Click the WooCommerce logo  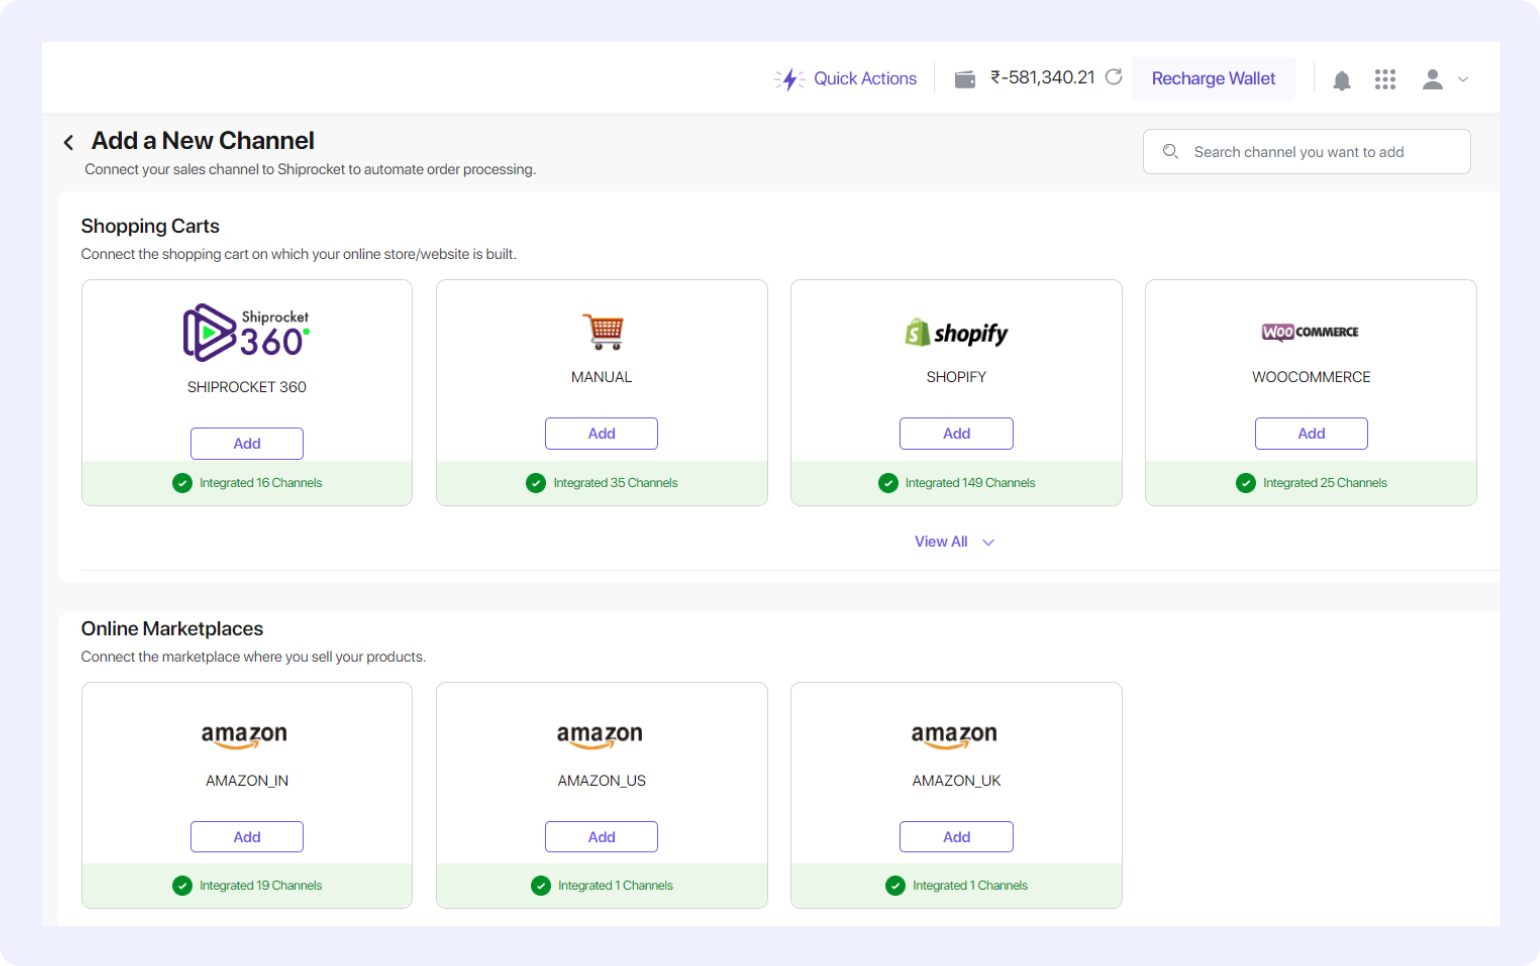[1310, 332]
